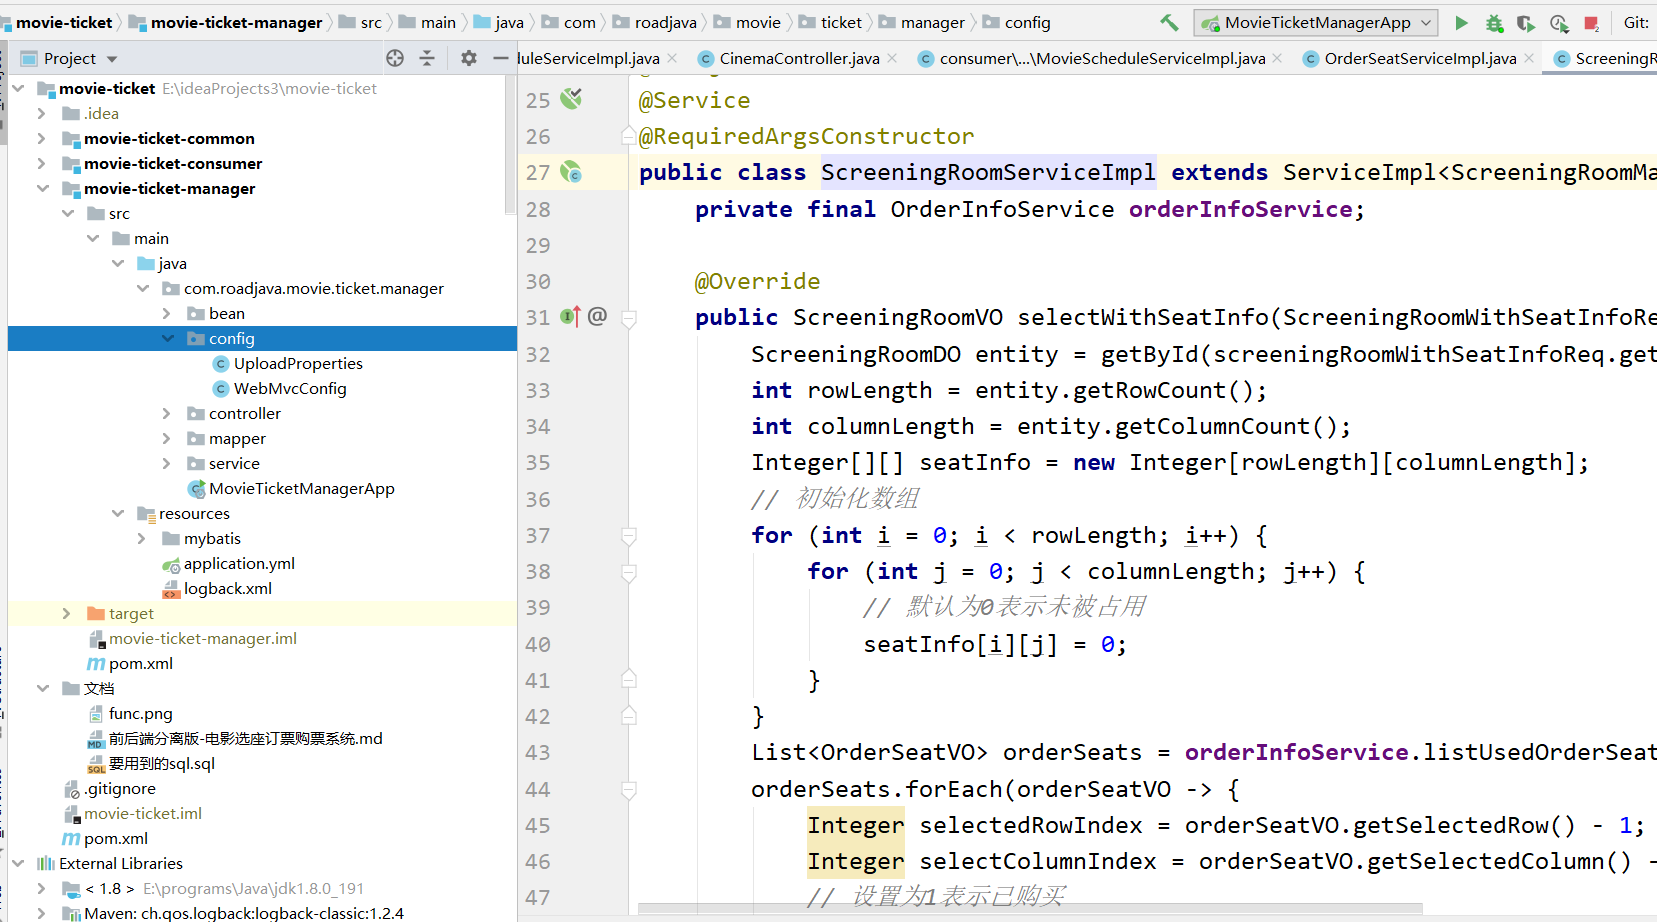Image resolution: width=1657 pixels, height=922 pixels.
Task: Open the .gitignore file
Action: 119,788
